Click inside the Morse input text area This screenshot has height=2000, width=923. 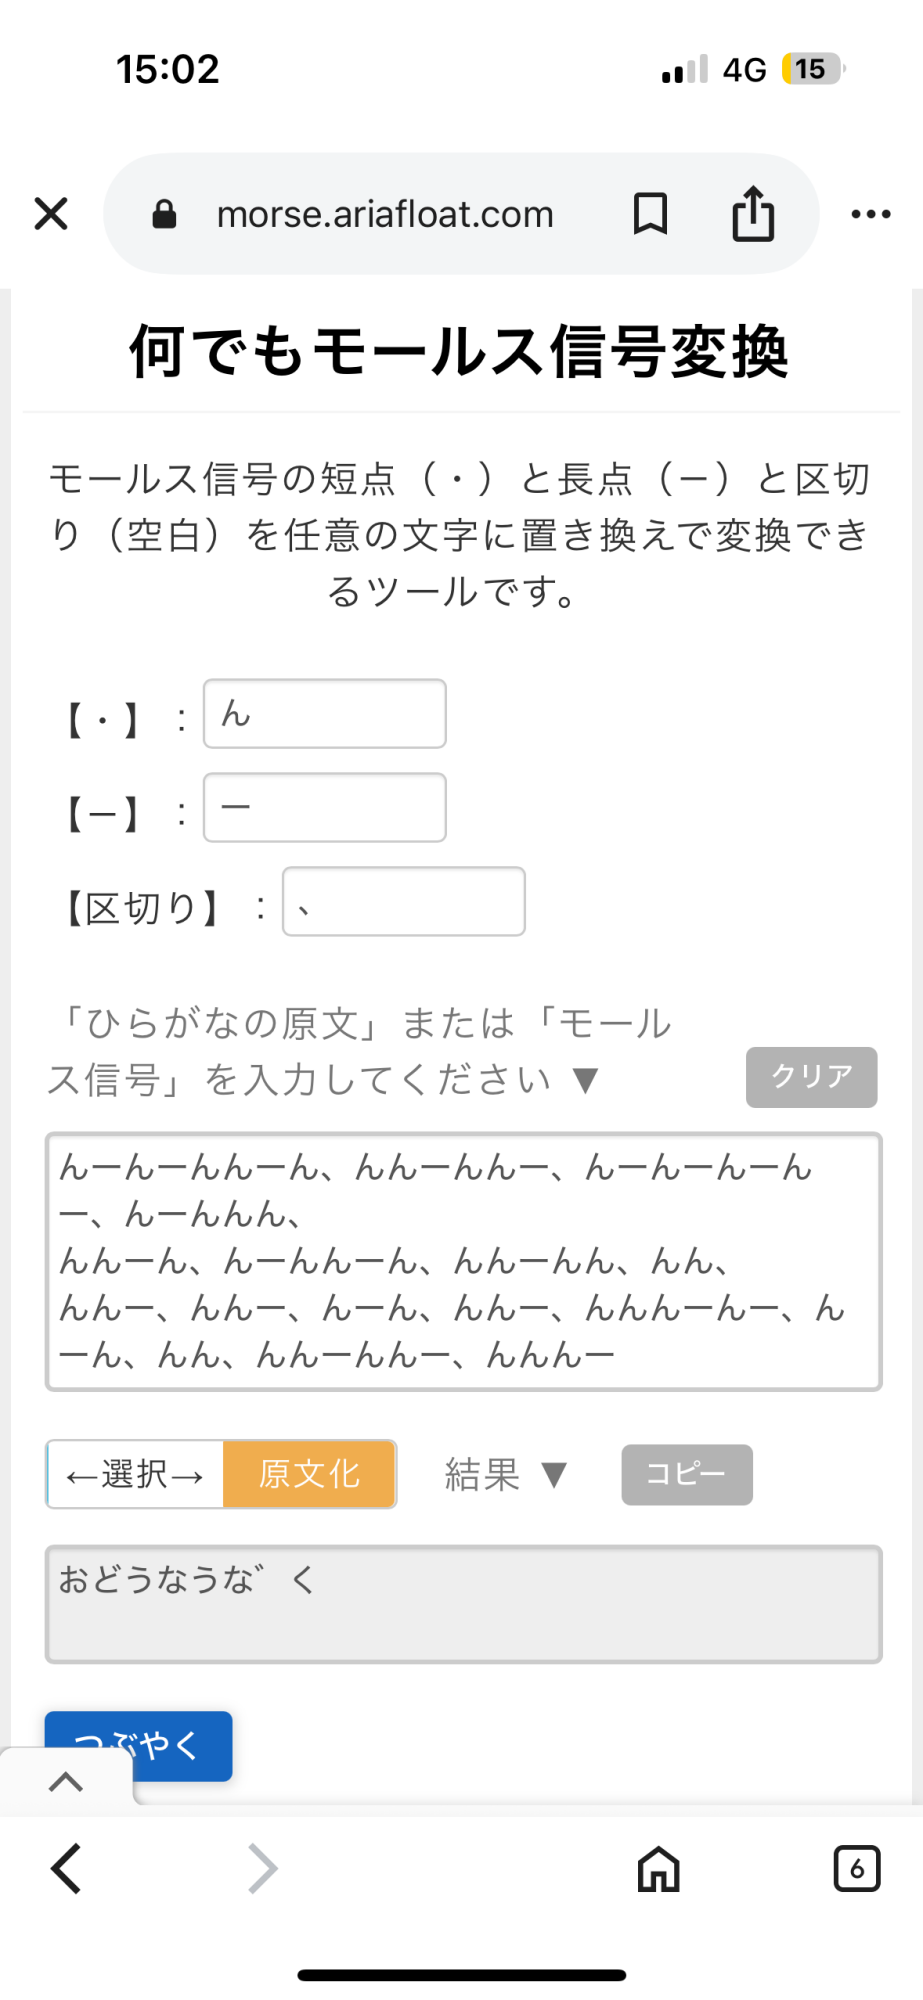click(464, 1262)
